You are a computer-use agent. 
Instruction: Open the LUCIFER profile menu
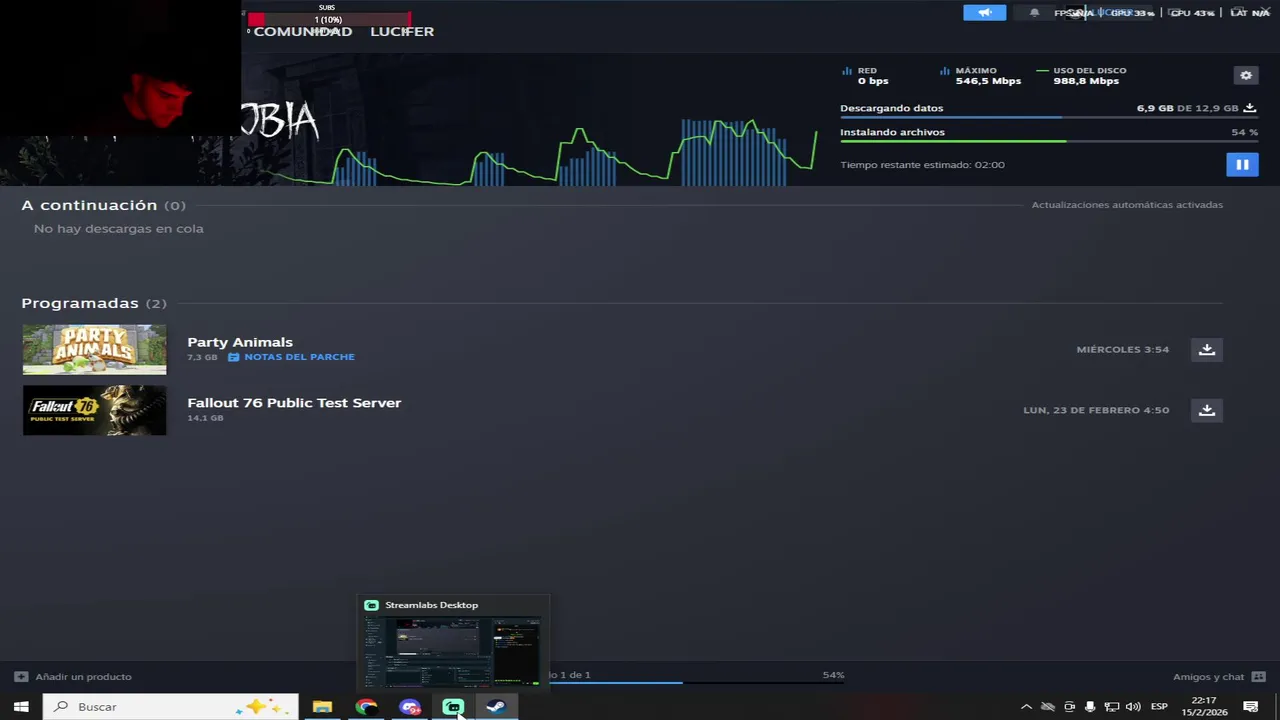coord(402,31)
